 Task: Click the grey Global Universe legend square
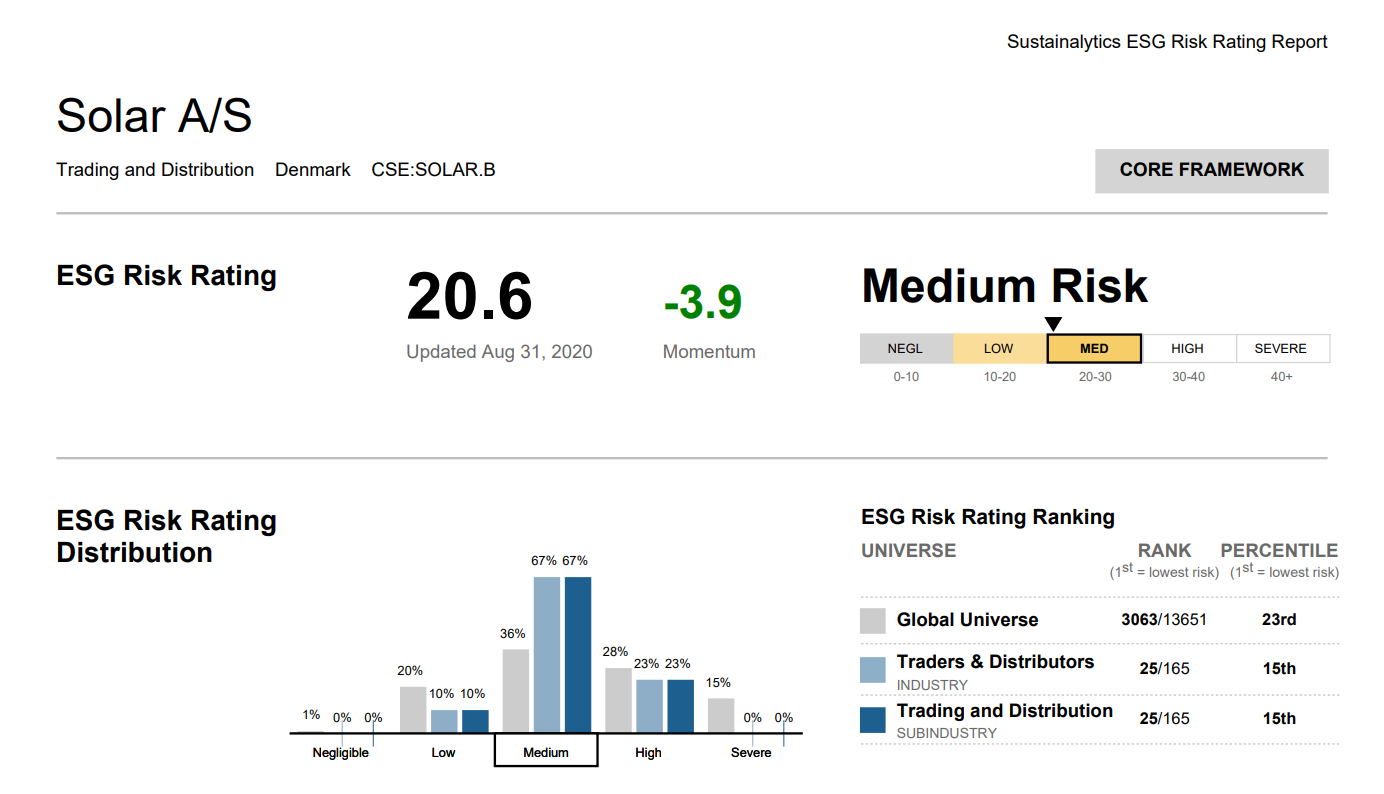point(873,620)
